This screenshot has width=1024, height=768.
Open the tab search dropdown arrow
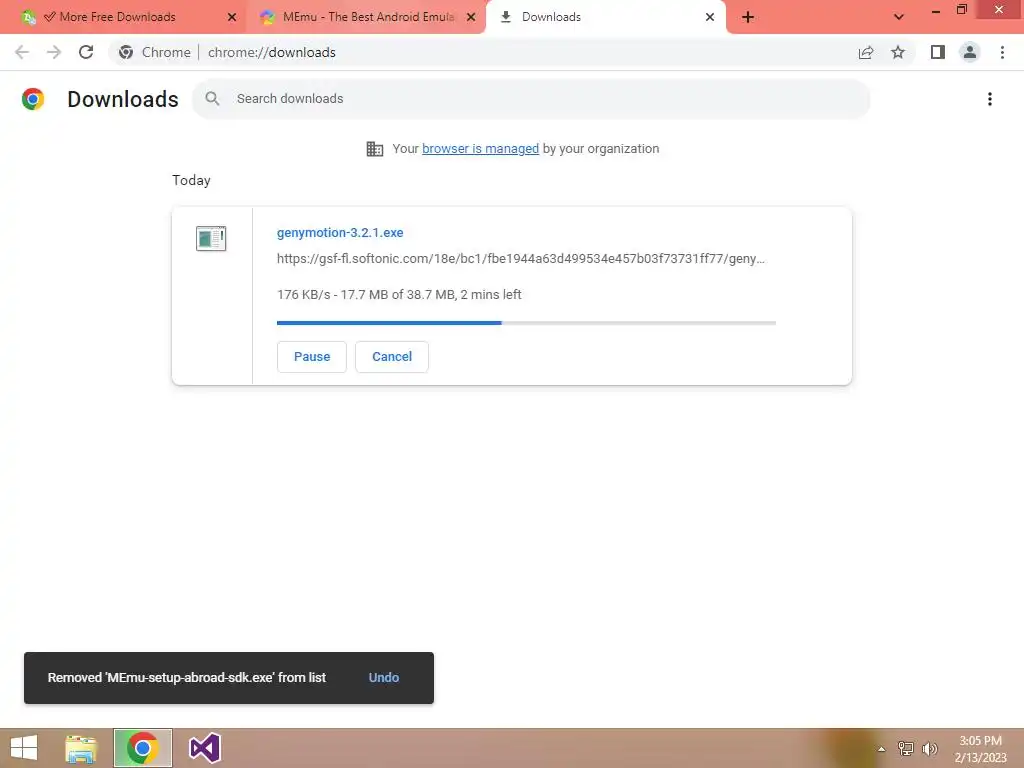tap(899, 17)
